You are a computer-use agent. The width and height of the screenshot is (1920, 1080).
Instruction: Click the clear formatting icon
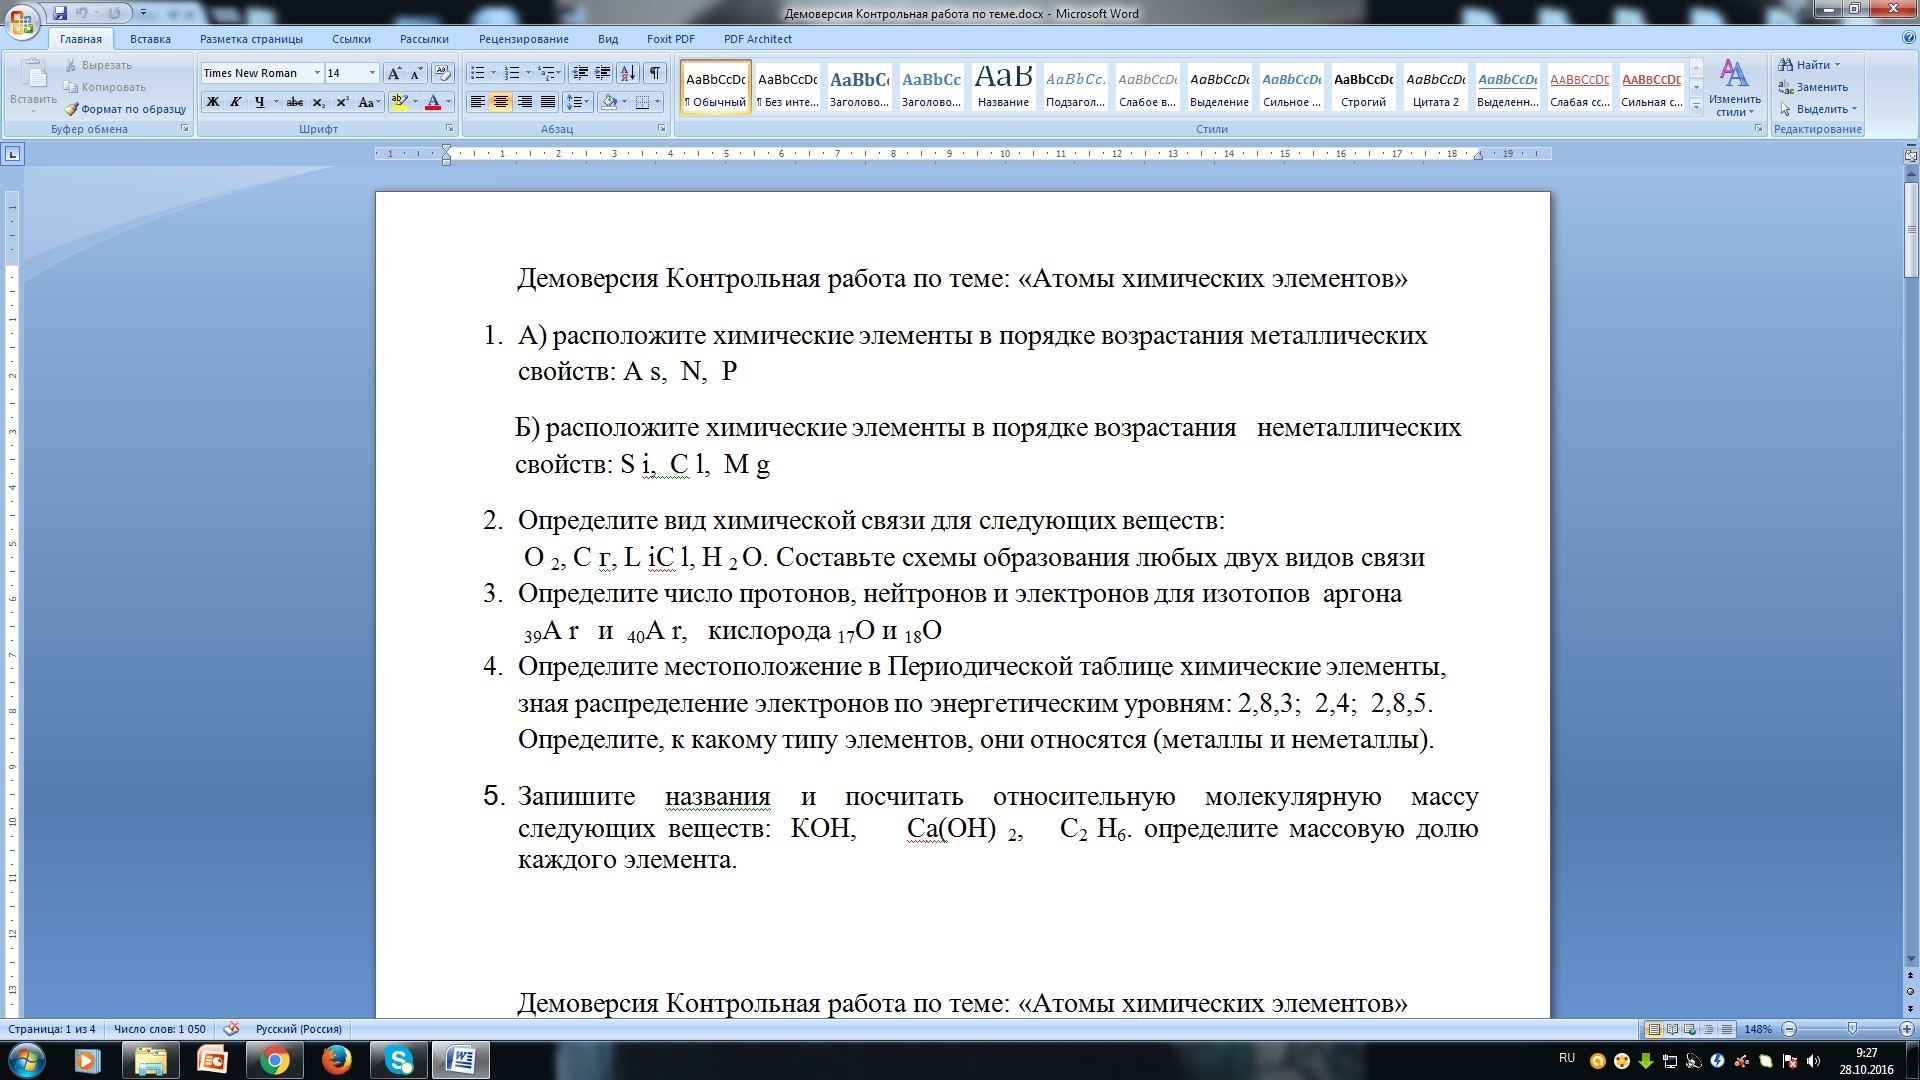coord(443,73)
